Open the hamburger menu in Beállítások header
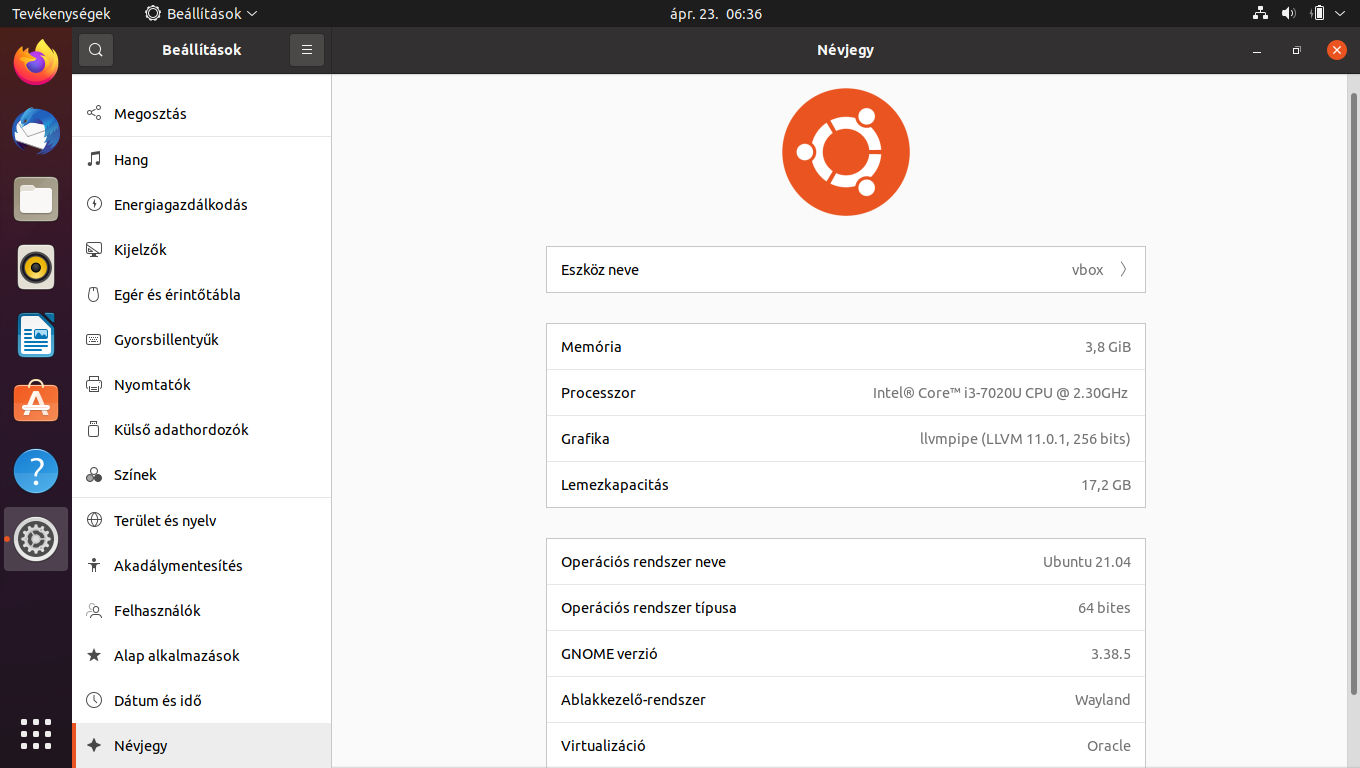The image size is (1360, 768). coord(307,50)
